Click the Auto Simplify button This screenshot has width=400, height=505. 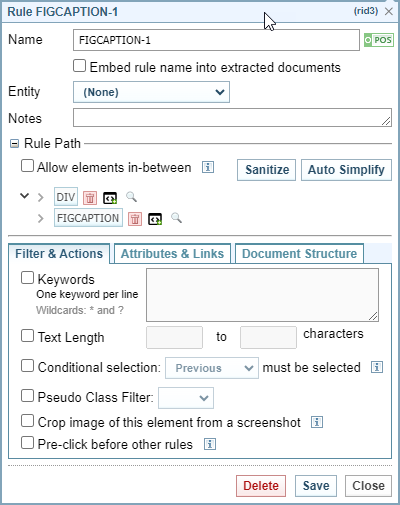346,170
